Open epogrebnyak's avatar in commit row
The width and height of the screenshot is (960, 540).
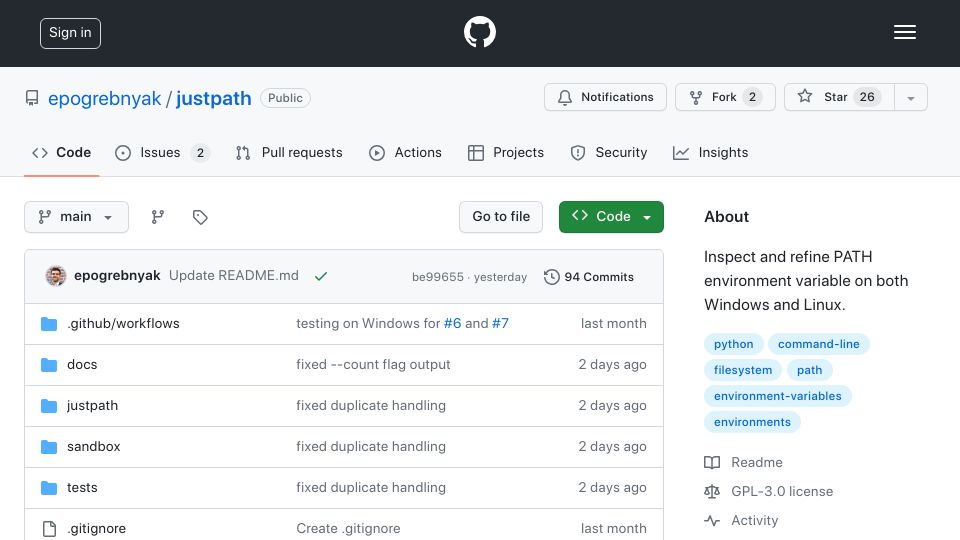[56, 276]
